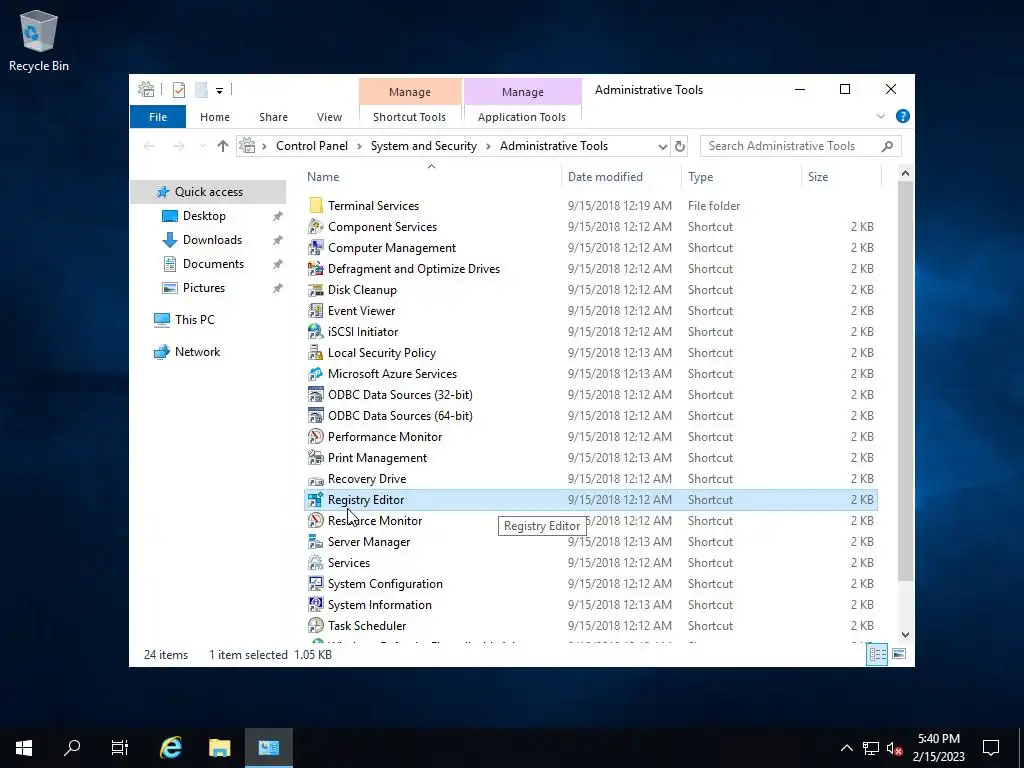Open Pictures in the navigation pane
1024x768 pixels.
204,288
